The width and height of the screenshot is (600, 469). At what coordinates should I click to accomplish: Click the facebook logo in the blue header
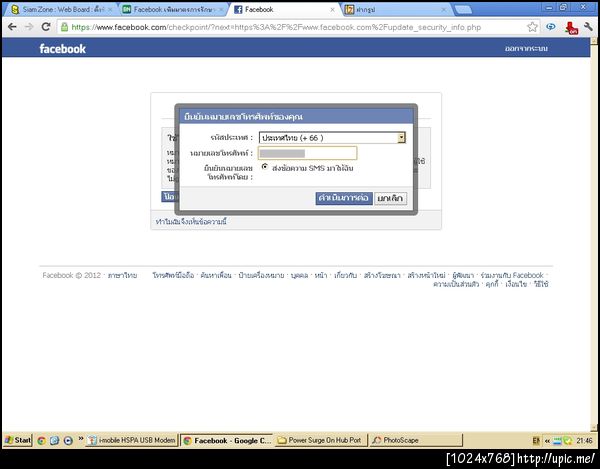click(62, 49)
